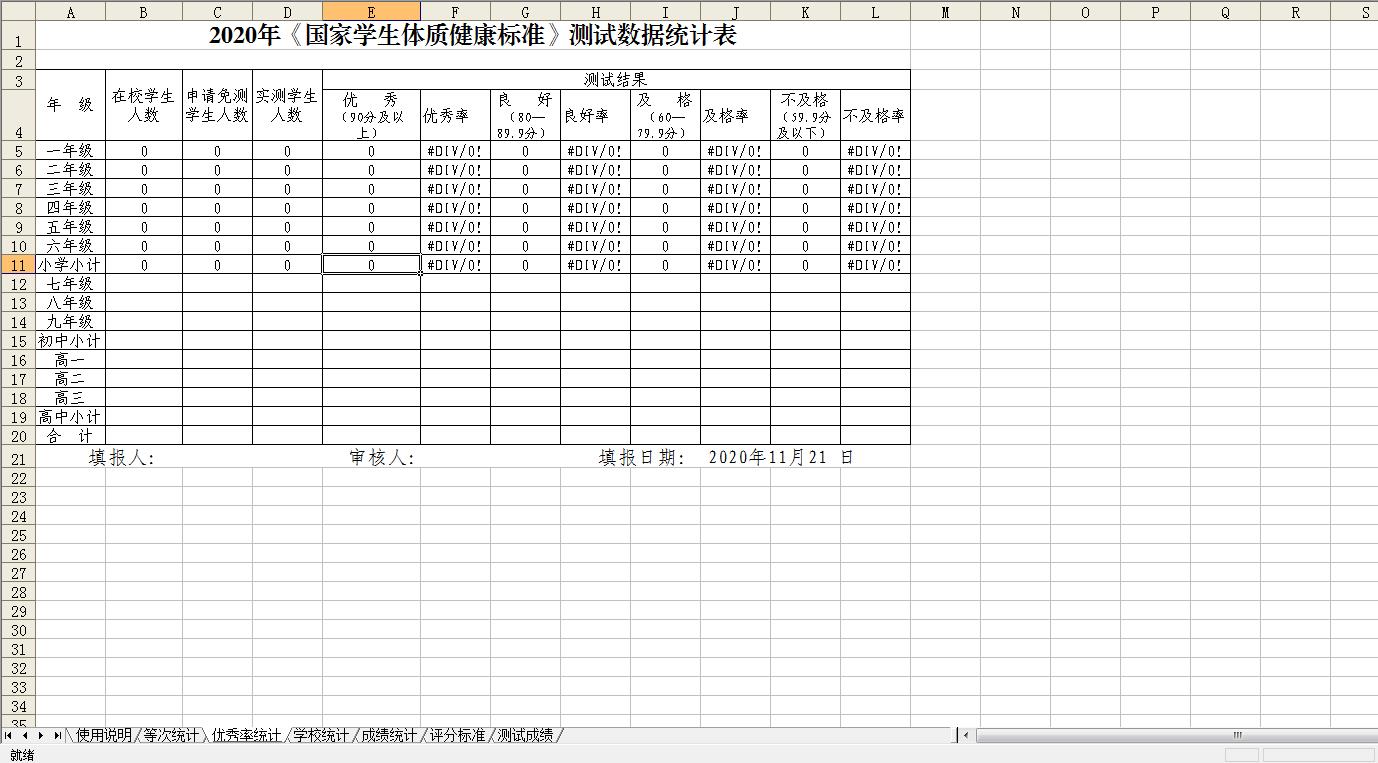The image size is (1378, 763).
Task: Select column M header
Action: (945, 12)
